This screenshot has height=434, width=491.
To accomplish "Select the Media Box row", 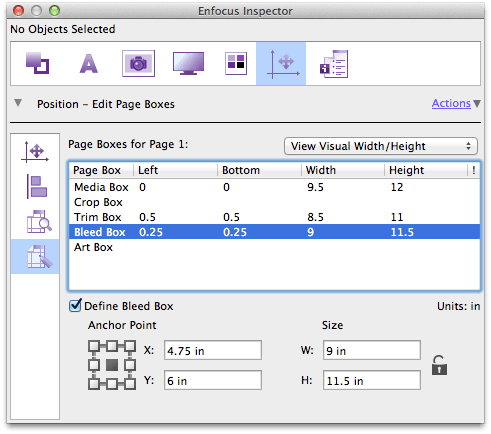I will point(274,187).
